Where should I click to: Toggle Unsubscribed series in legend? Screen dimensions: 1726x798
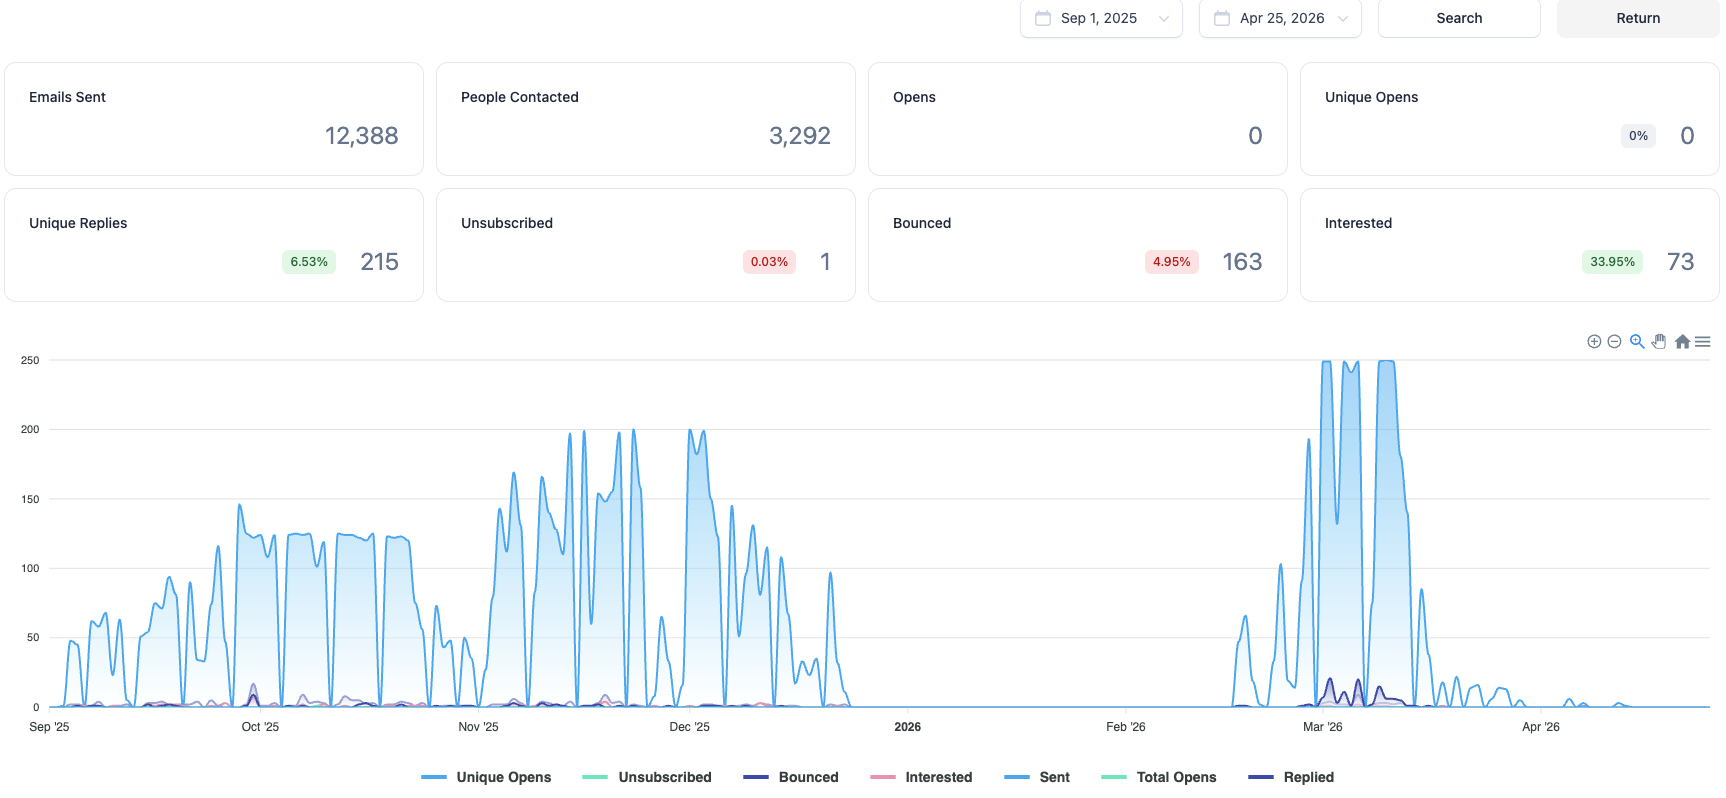click(647, 777)
